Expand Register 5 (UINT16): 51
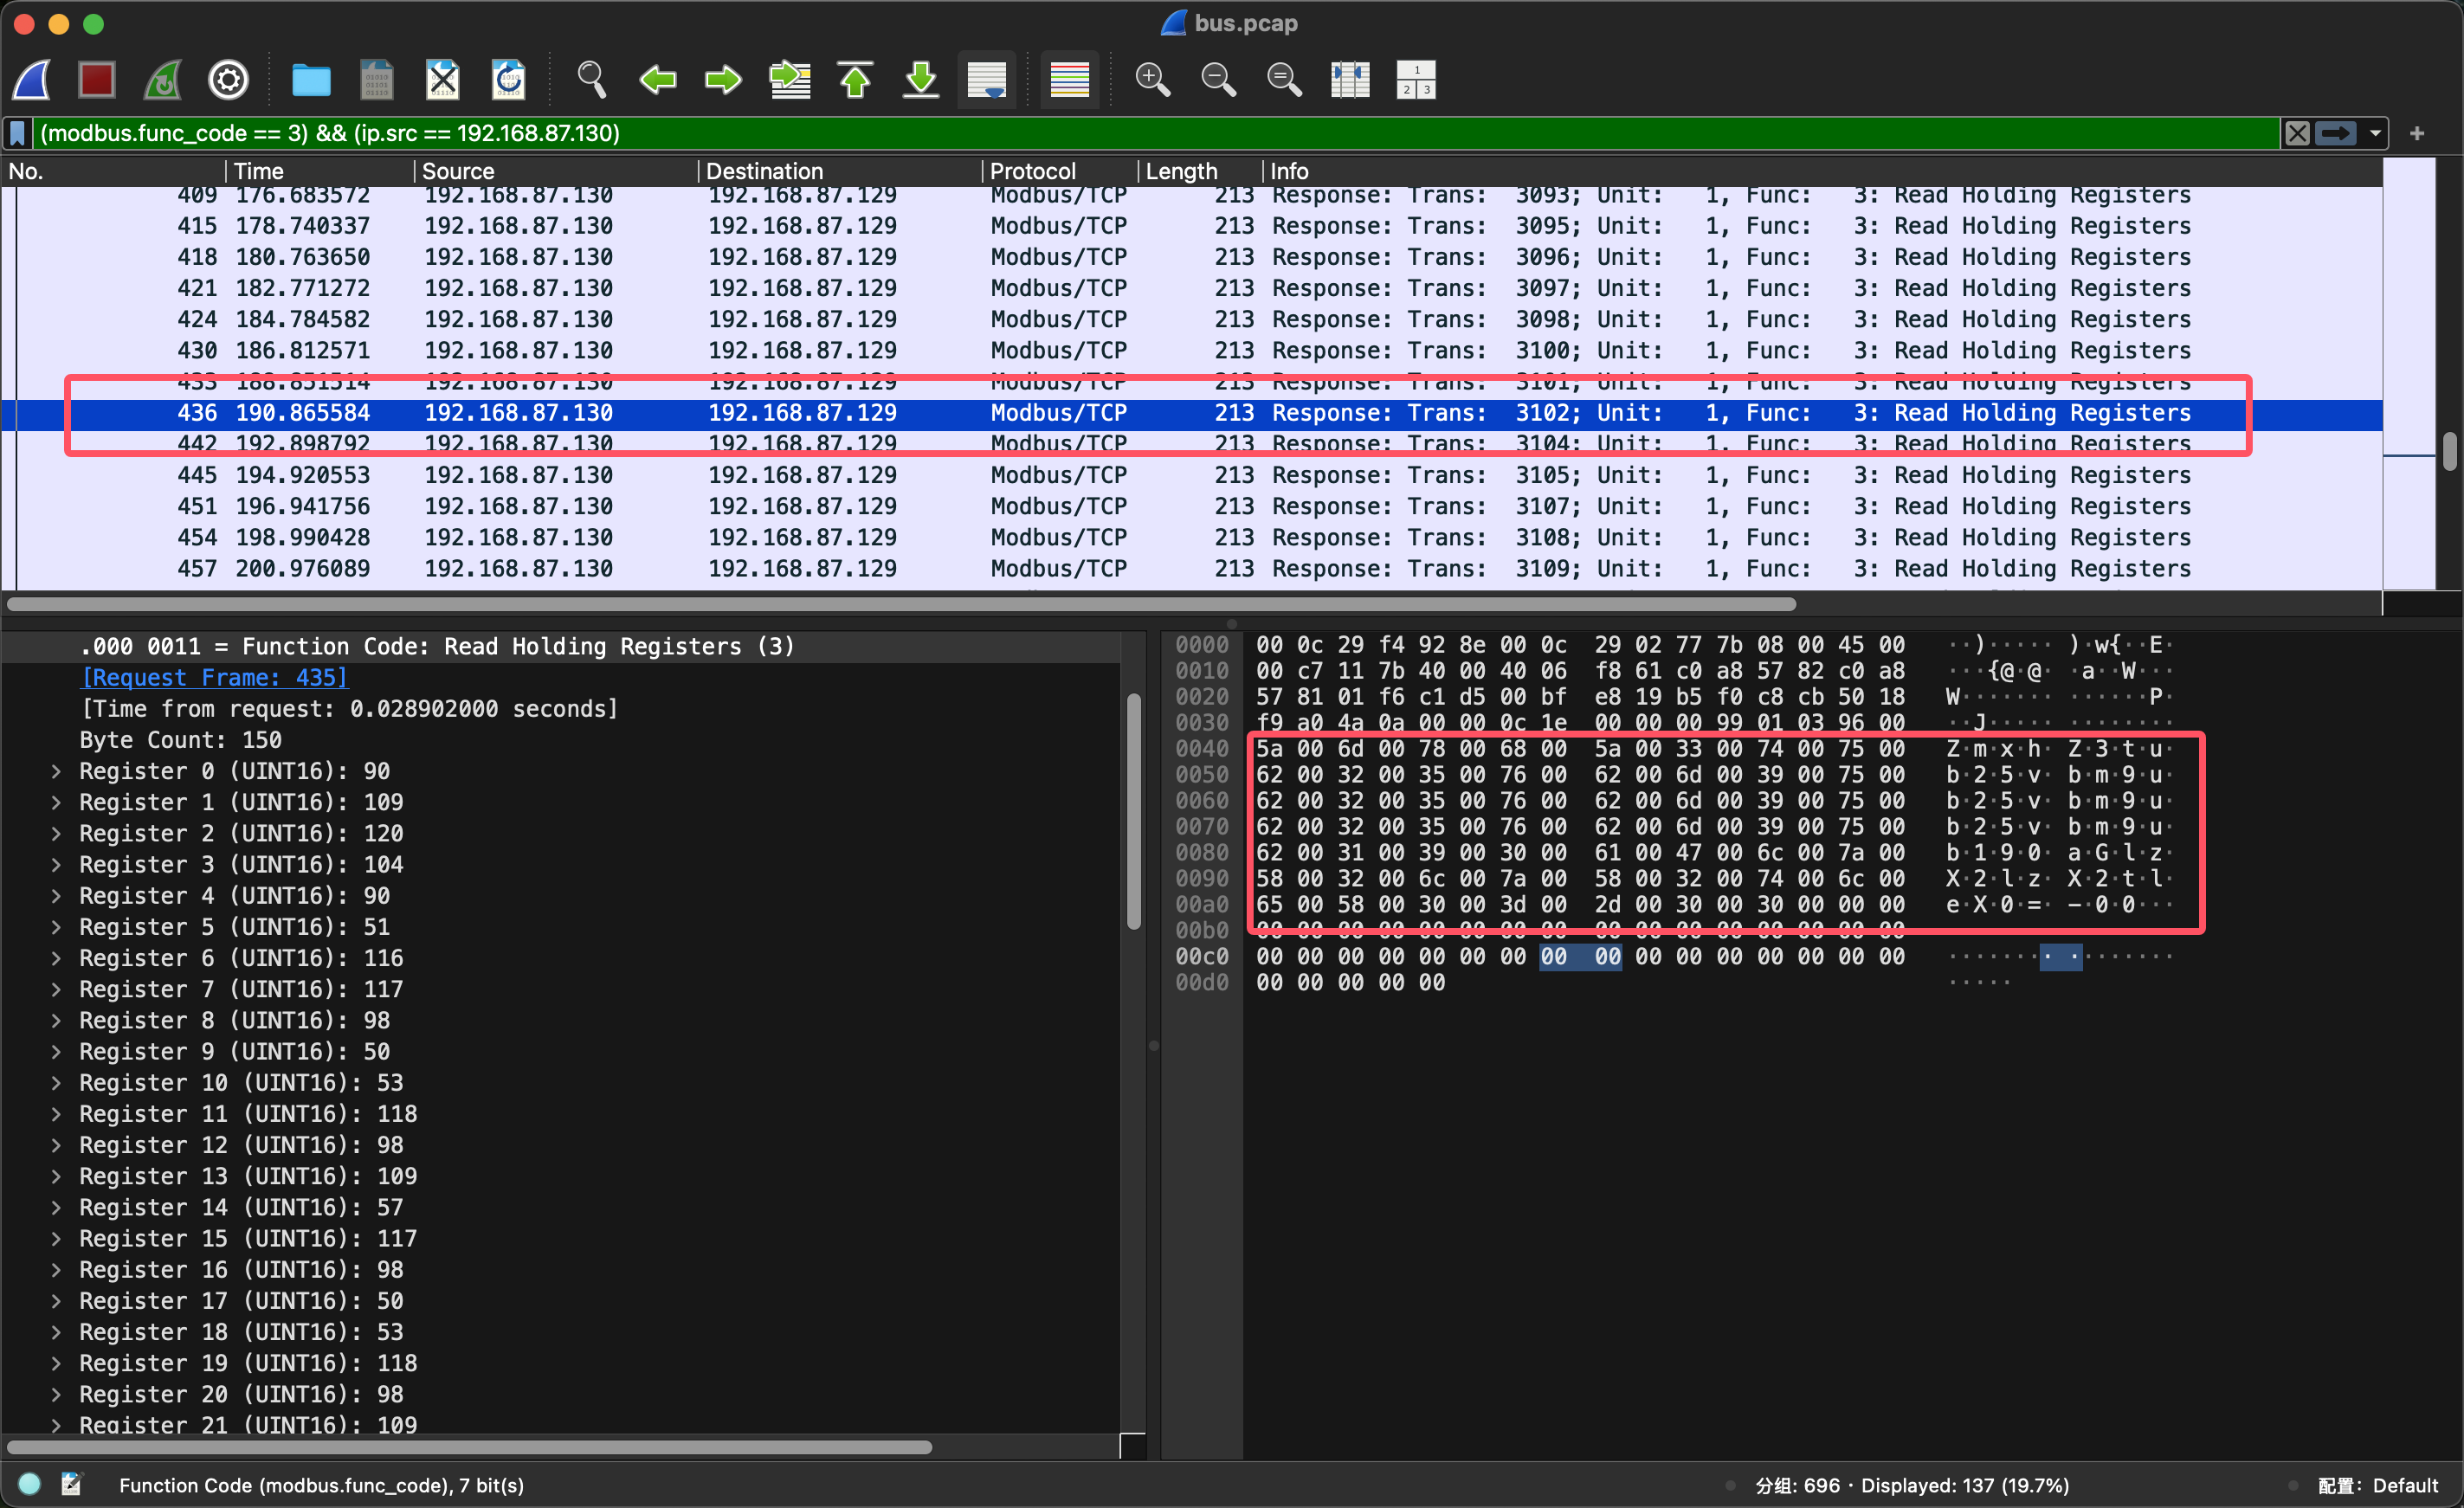 tap(56, 927)
